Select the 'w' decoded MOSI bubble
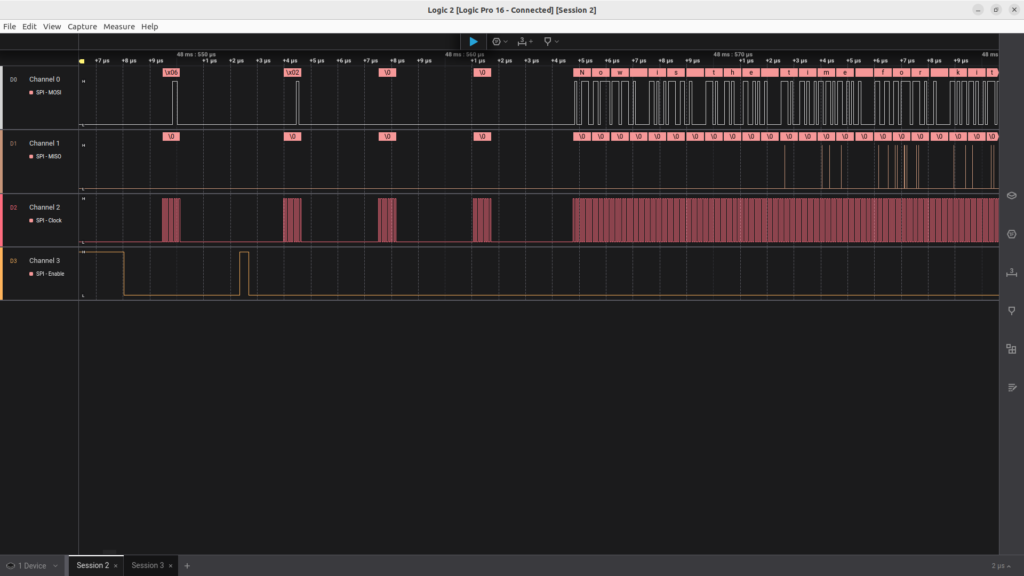This screenshot has height=576, width=1024. [620, 72]
